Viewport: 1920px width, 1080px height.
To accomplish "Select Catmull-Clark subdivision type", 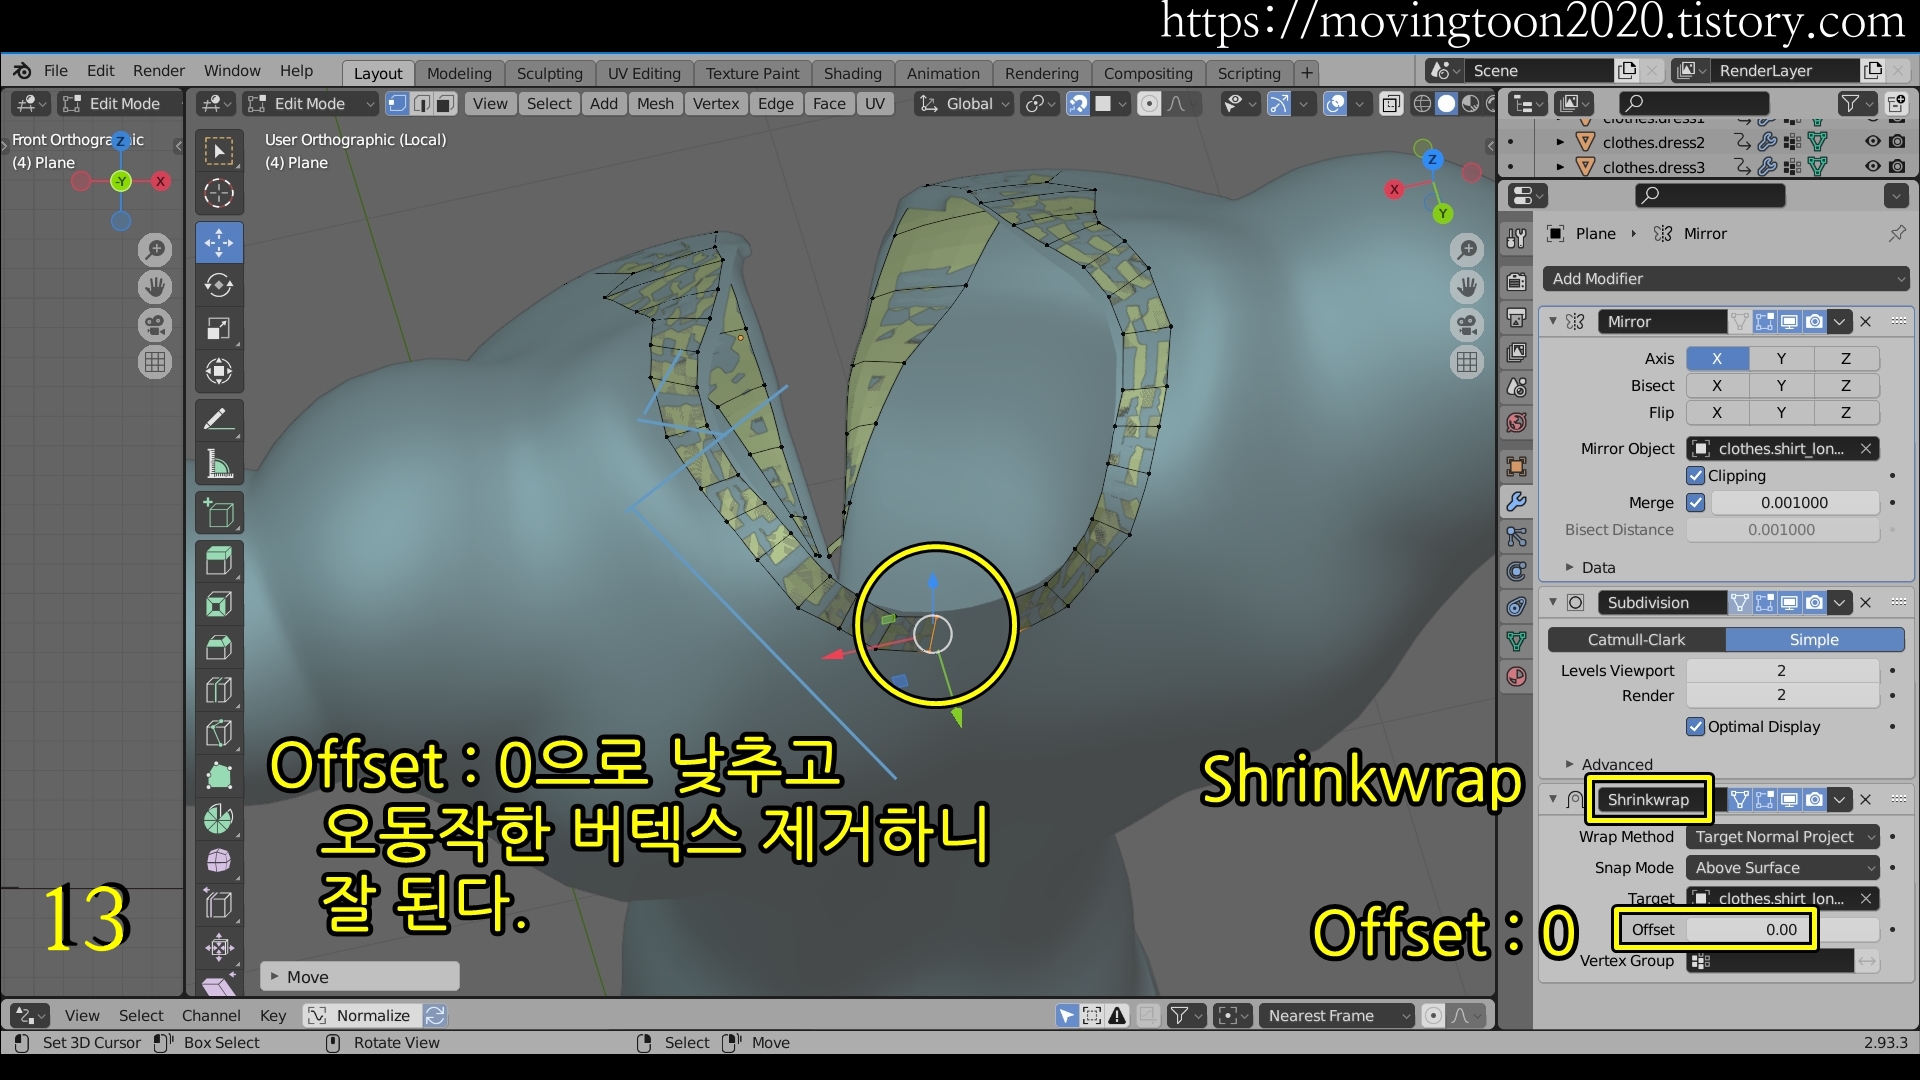I will pos(1636,640).
